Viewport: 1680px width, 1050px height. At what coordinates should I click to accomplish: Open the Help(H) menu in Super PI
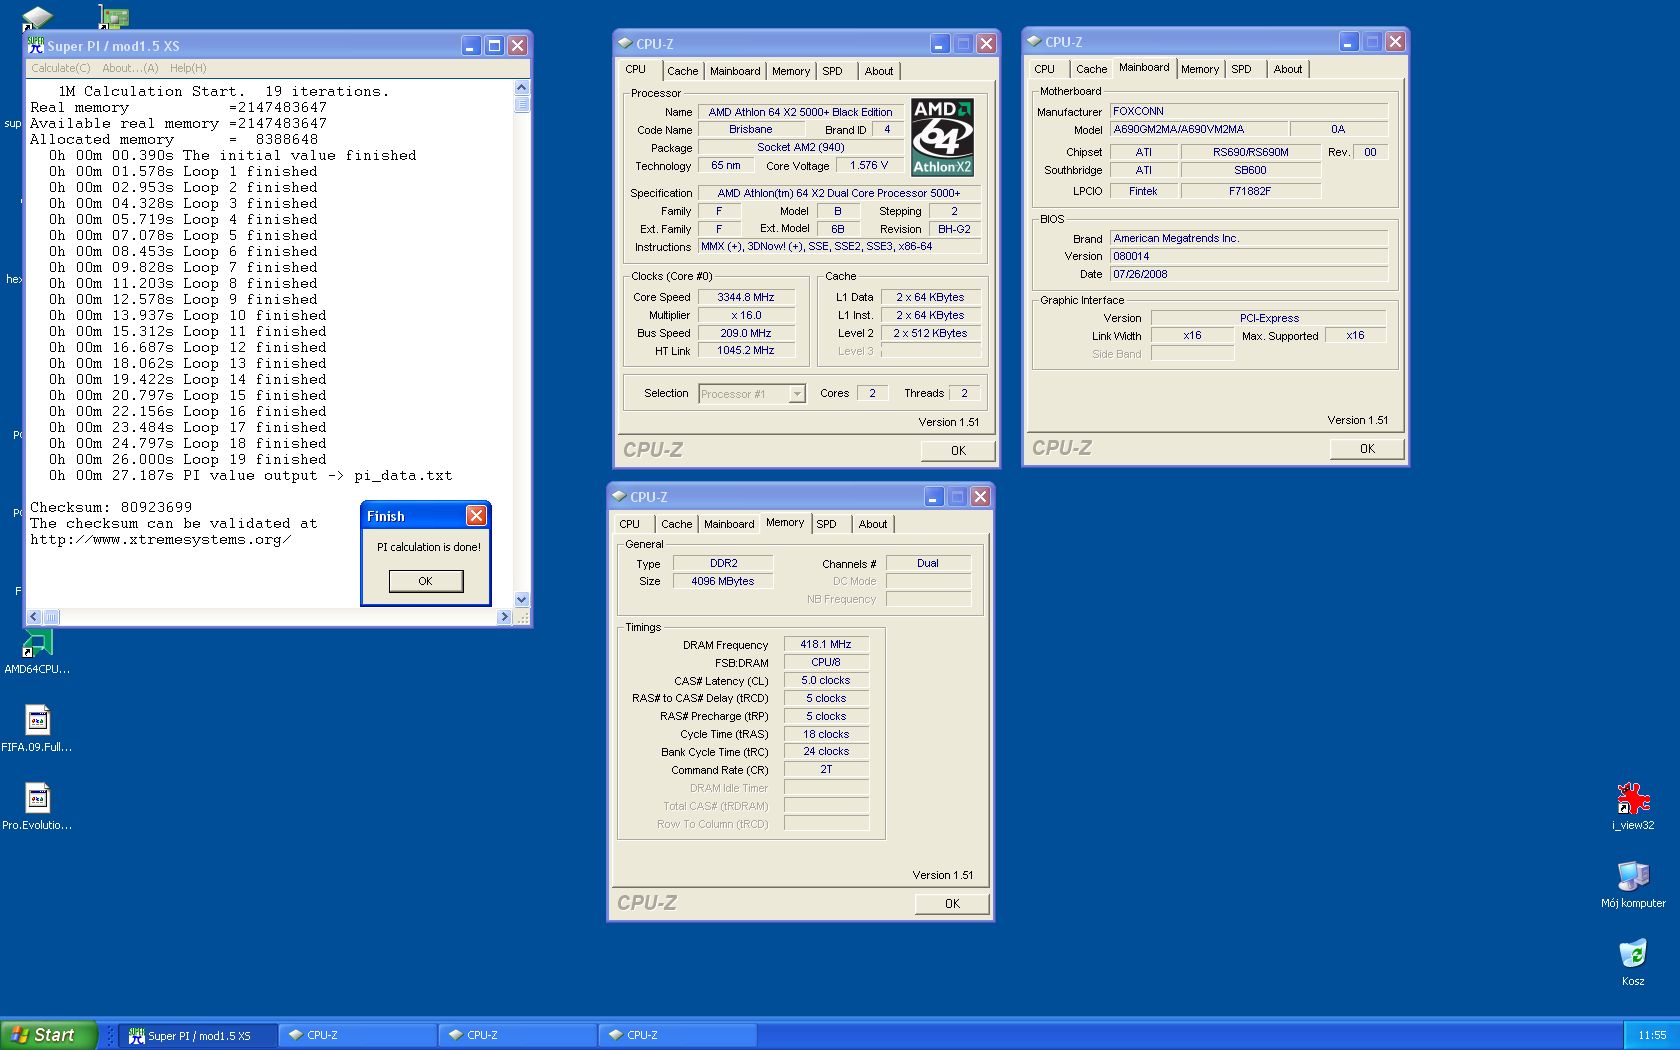[188, 68]
